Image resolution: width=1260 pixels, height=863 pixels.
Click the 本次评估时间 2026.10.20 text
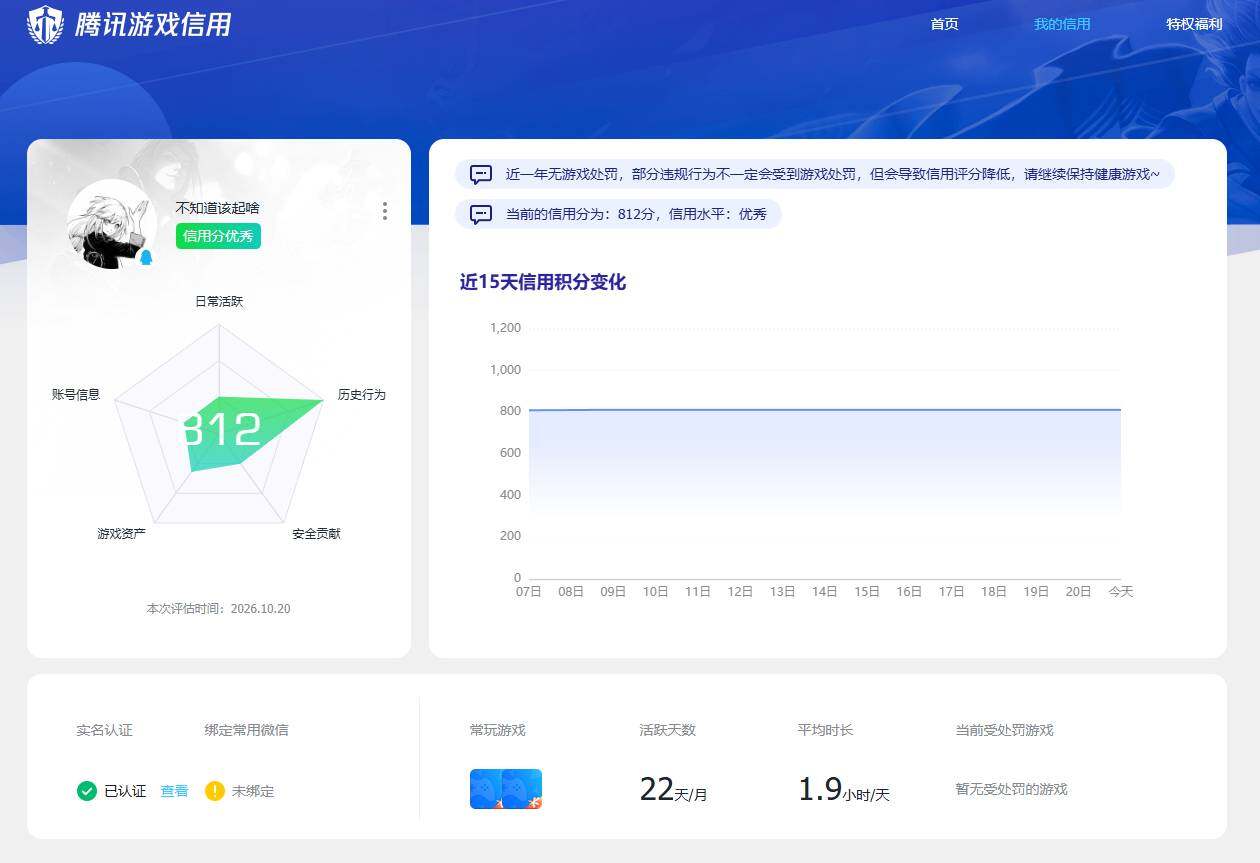pos(218,609)
